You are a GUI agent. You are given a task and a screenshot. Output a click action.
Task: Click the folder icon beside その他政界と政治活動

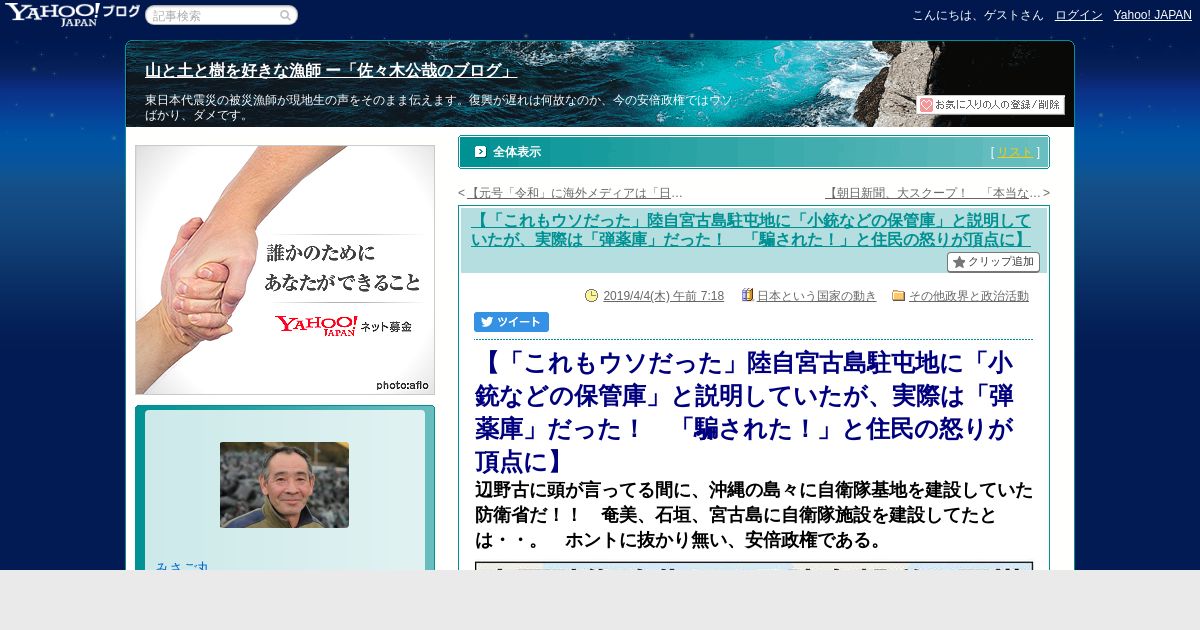pos(898,295)
